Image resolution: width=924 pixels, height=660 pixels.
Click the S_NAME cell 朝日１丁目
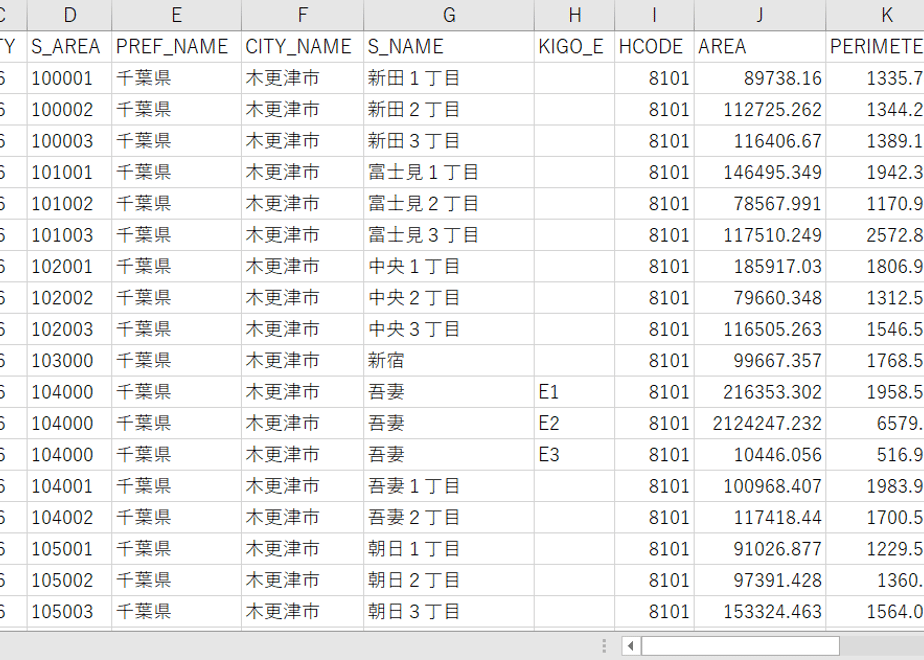(449, 549)
